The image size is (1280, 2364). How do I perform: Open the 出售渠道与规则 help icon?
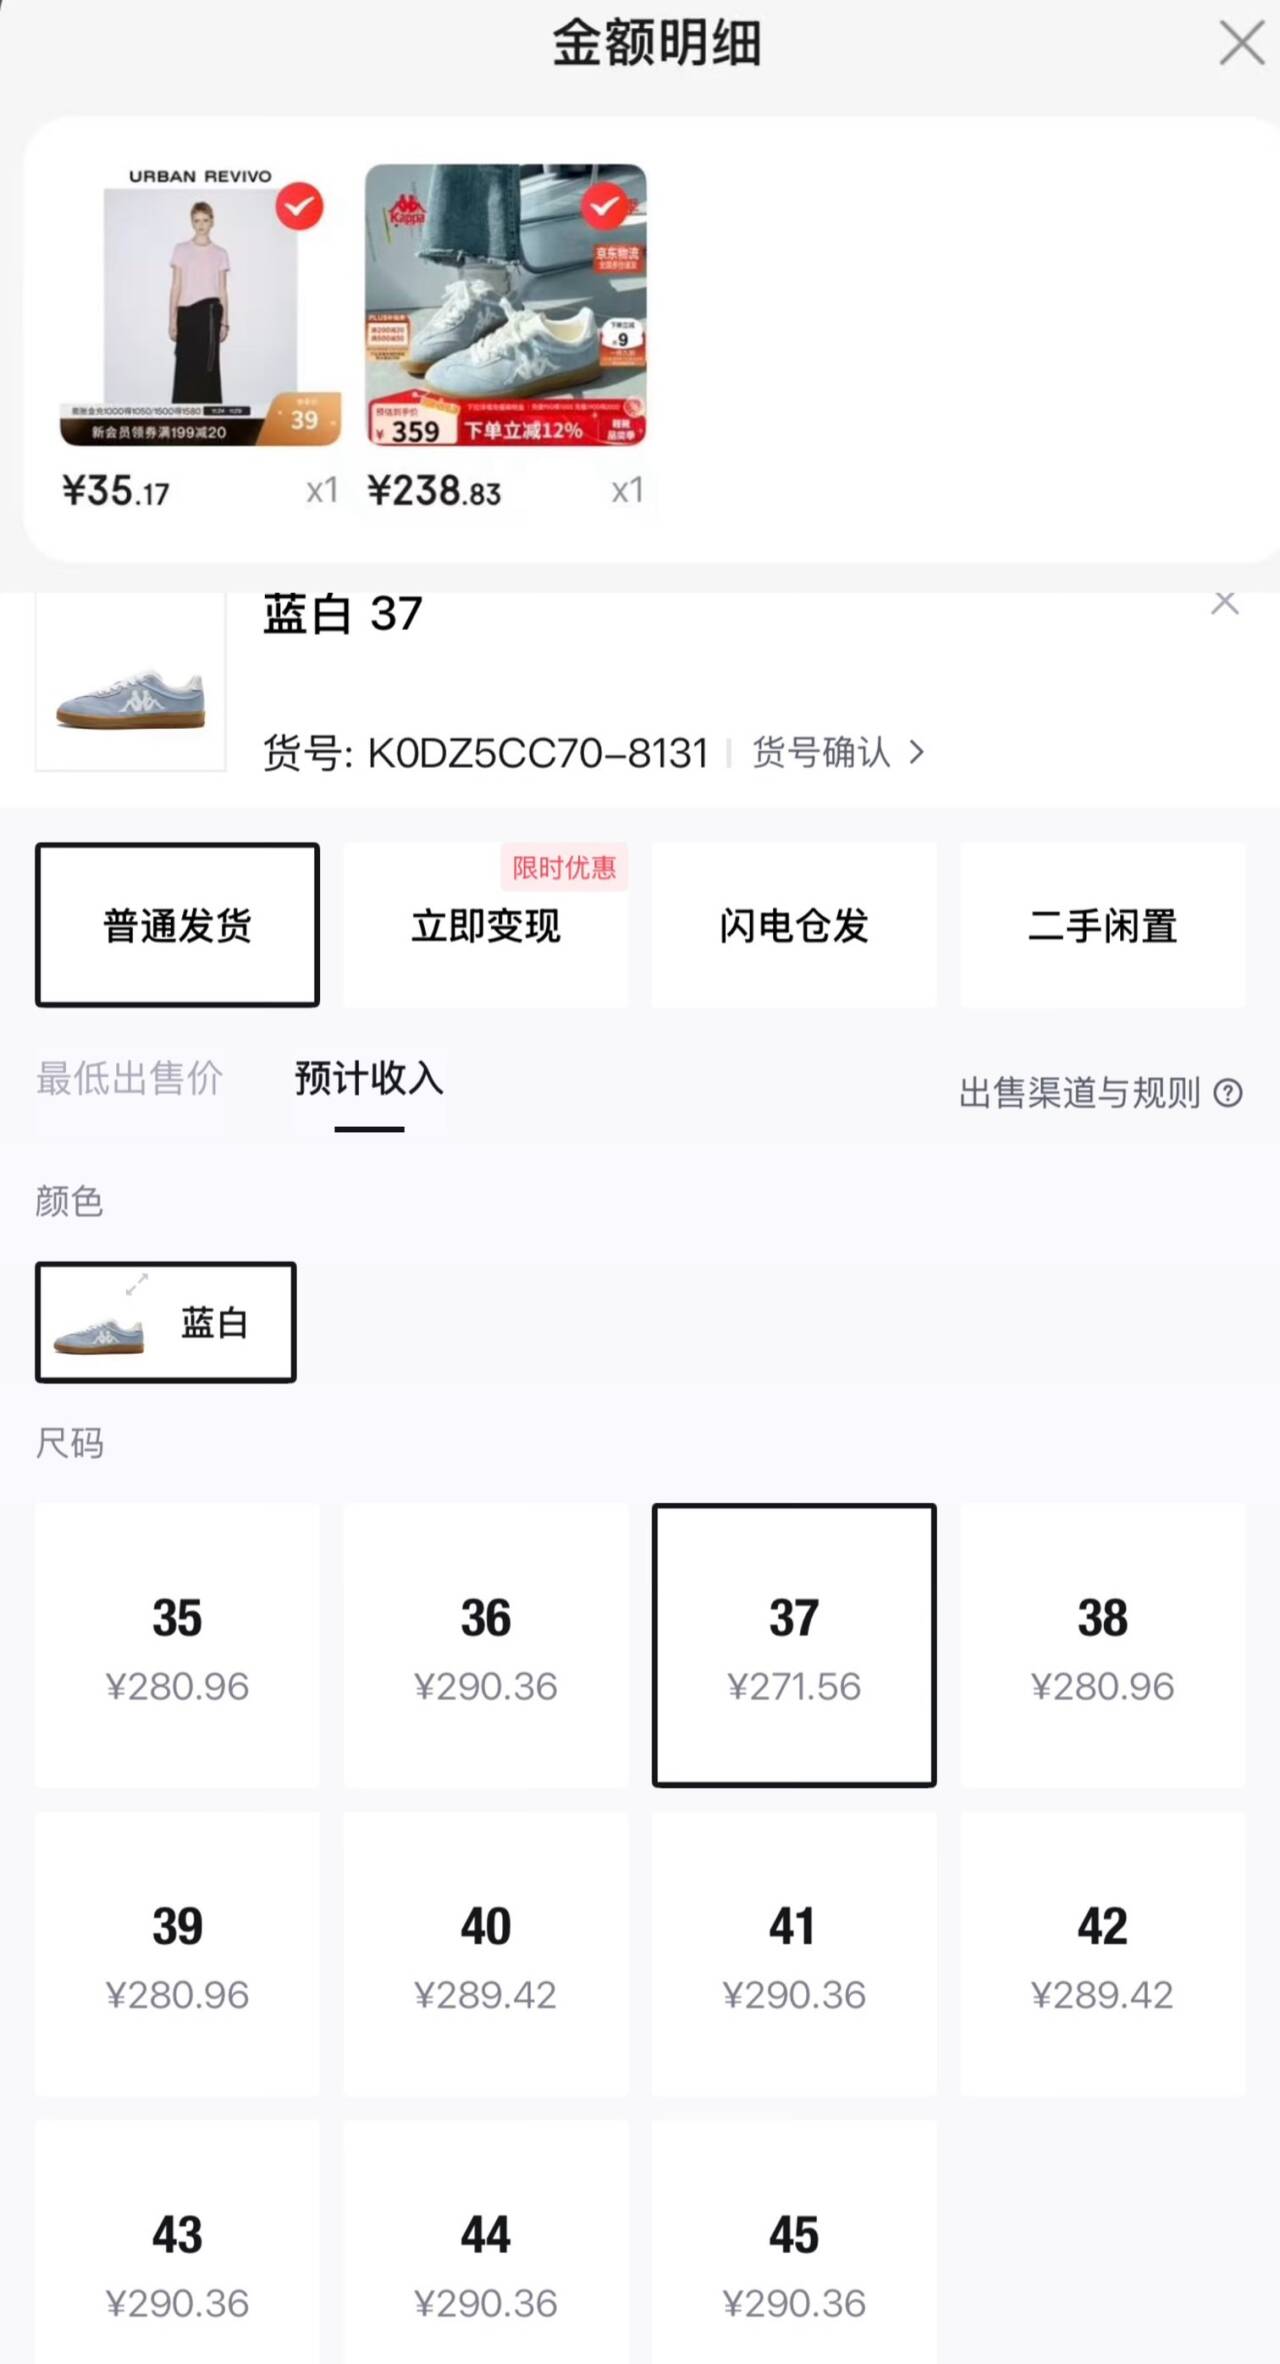[1228, 1093]
